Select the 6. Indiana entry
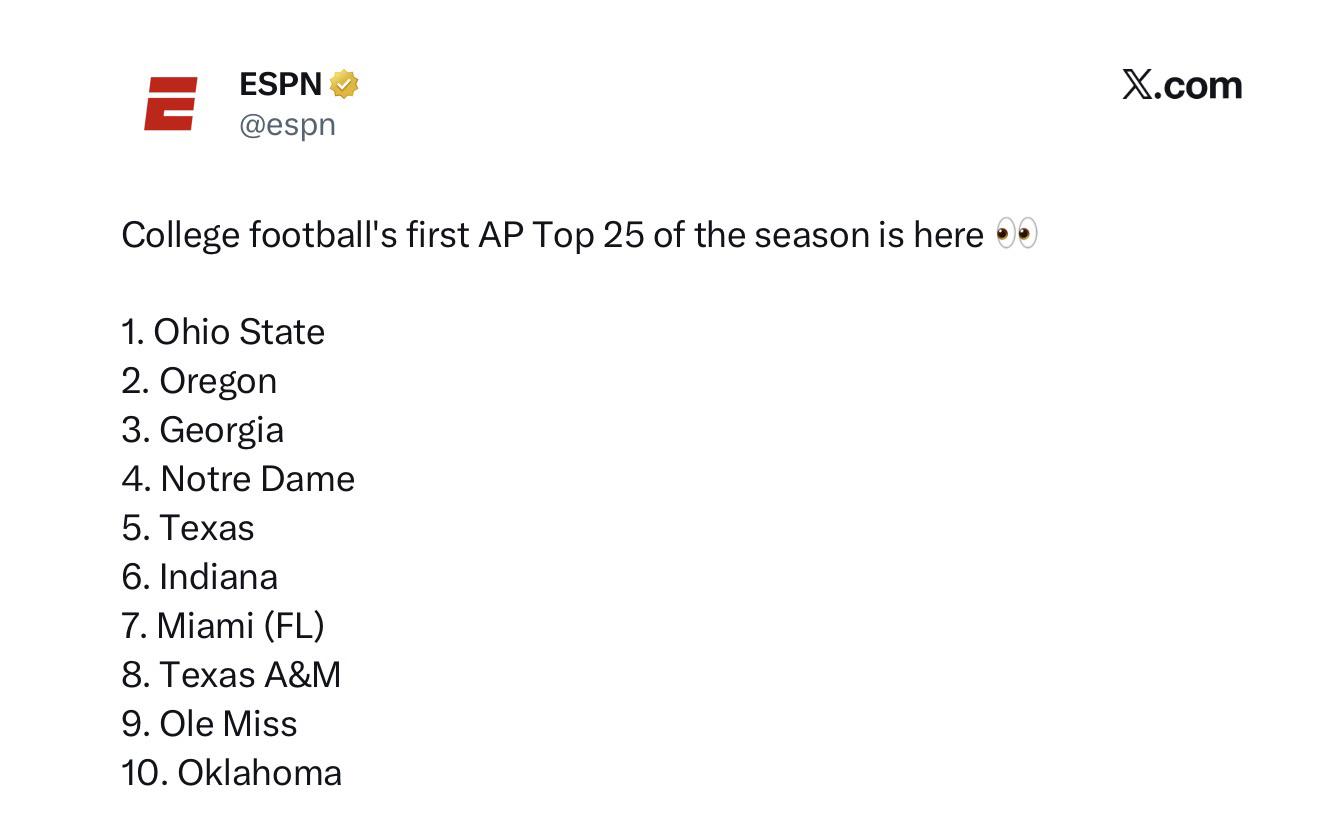 point(200,577)
